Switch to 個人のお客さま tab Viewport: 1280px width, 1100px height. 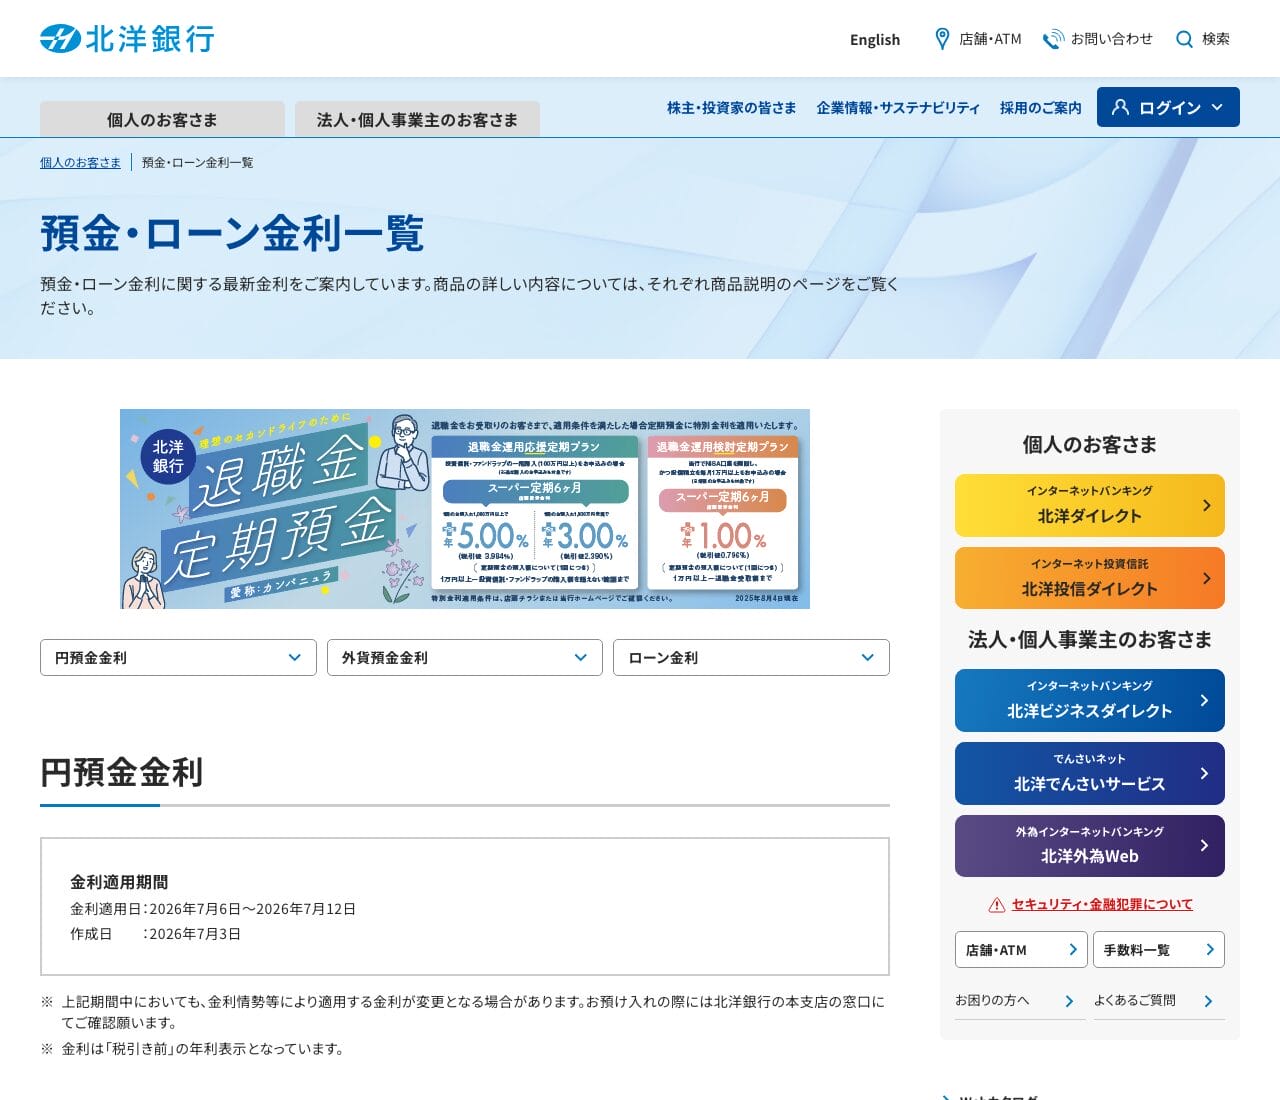[162, 119]
